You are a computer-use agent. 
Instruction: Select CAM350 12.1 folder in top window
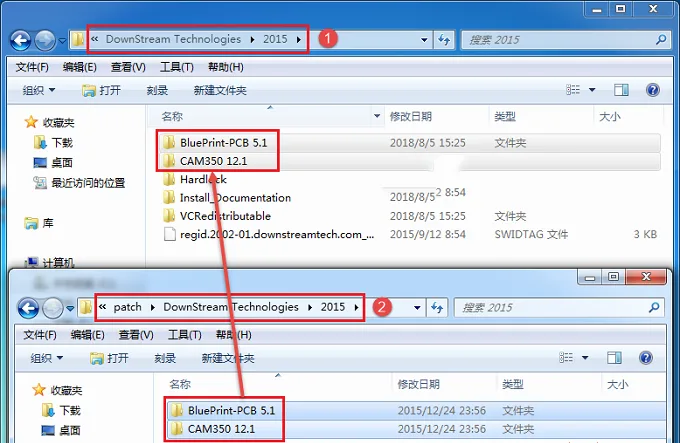409,161
